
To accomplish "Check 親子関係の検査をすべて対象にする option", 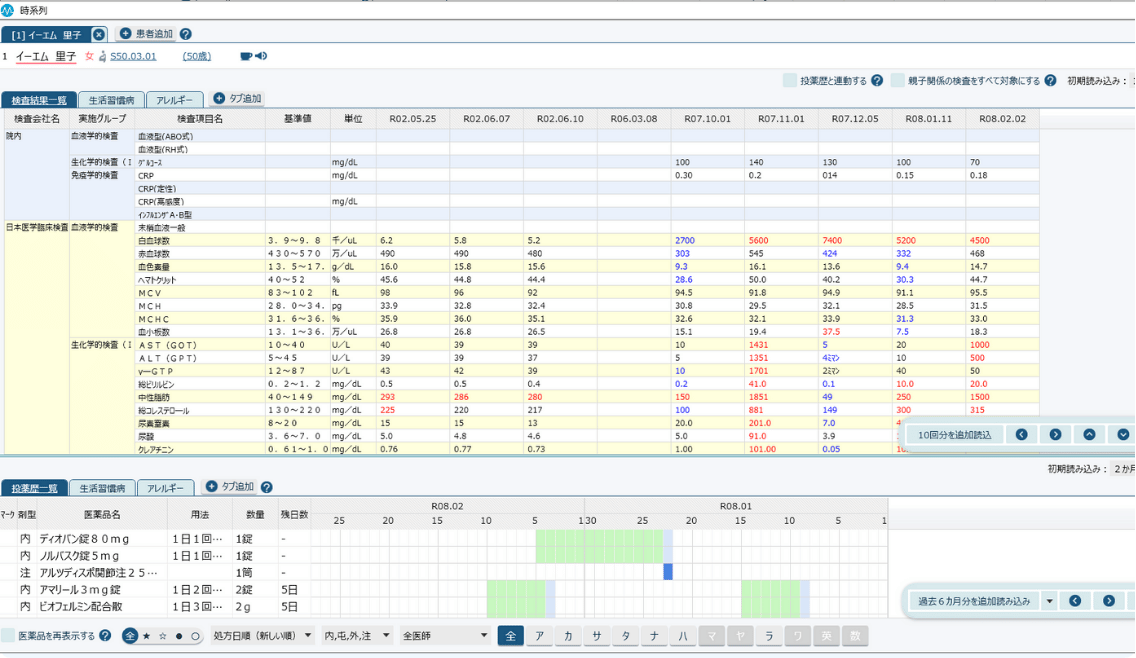I will point(898,81).
